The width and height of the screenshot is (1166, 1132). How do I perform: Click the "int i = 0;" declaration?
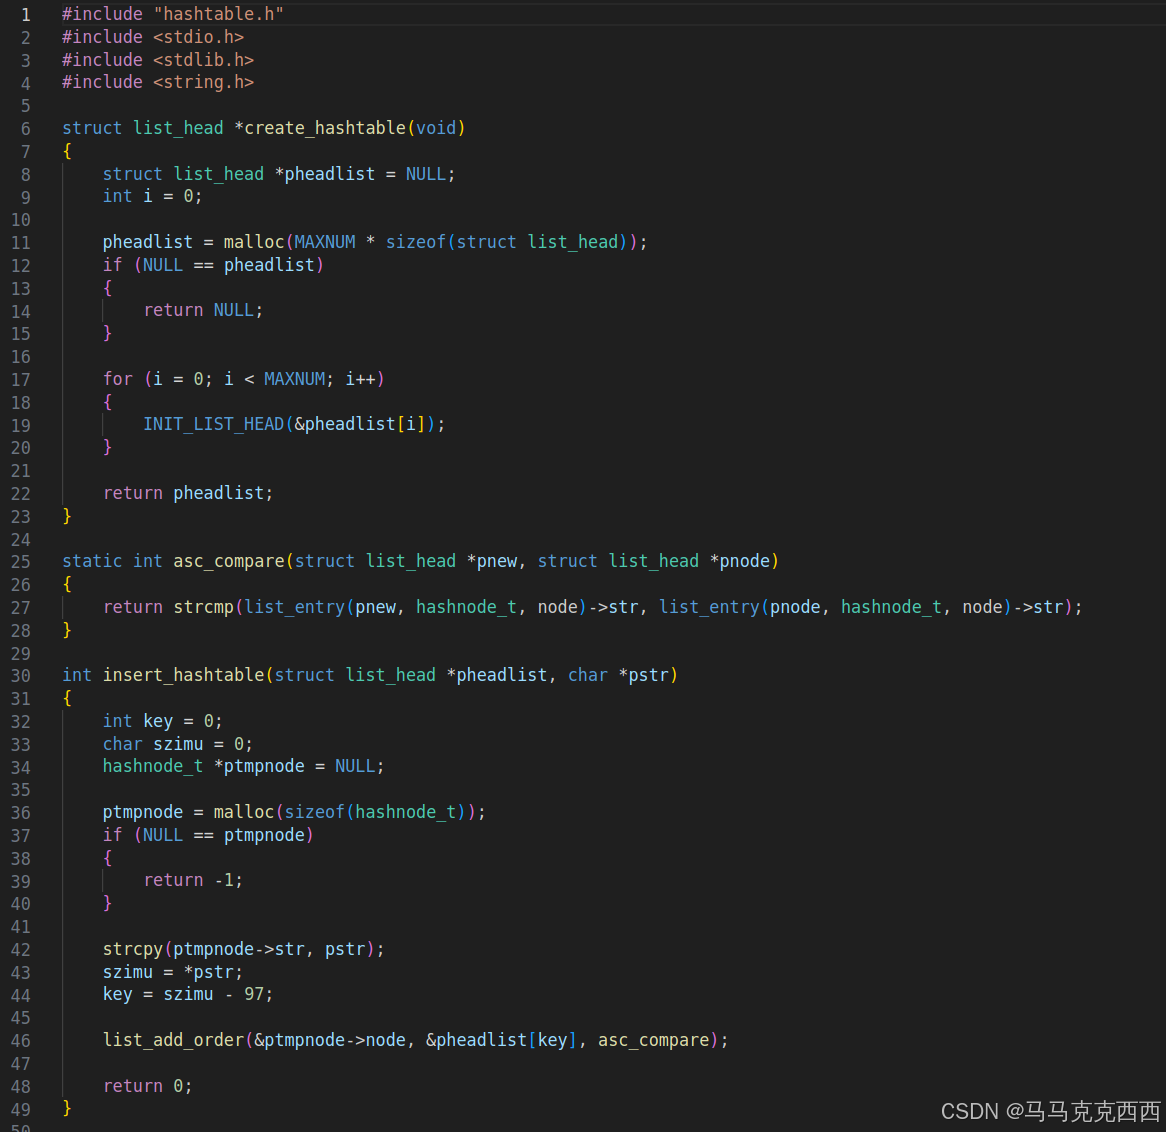tap(152, 196)
